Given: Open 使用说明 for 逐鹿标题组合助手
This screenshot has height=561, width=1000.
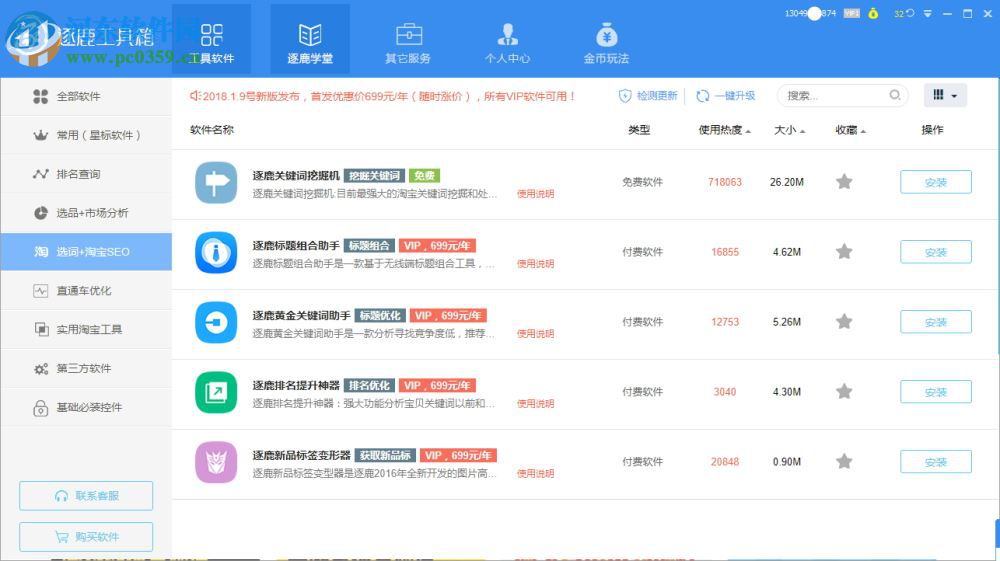Looking at the screenshot, I should click(x=535, y=264).
